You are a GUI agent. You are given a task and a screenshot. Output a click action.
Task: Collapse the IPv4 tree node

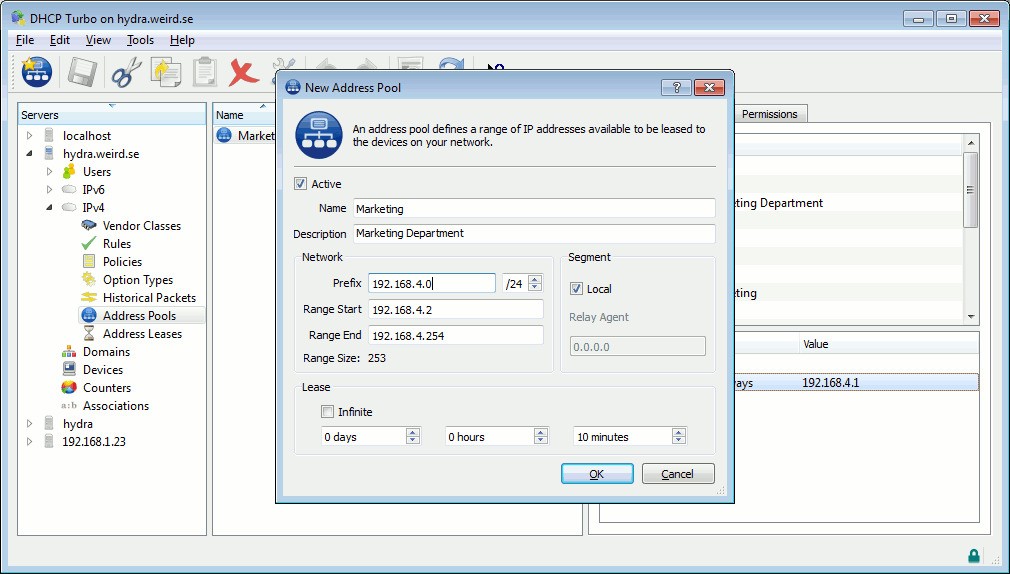[x=49, y=208]
